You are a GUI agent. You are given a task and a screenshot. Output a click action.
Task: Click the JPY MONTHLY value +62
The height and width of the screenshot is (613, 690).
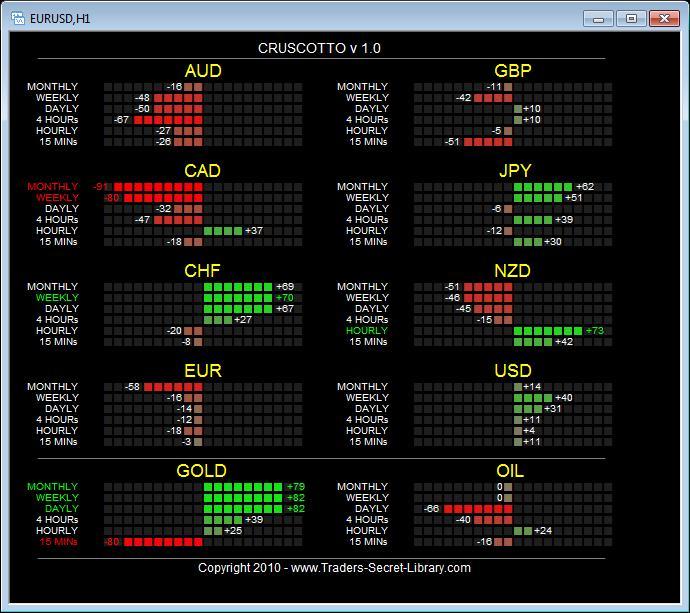[585, 187]
